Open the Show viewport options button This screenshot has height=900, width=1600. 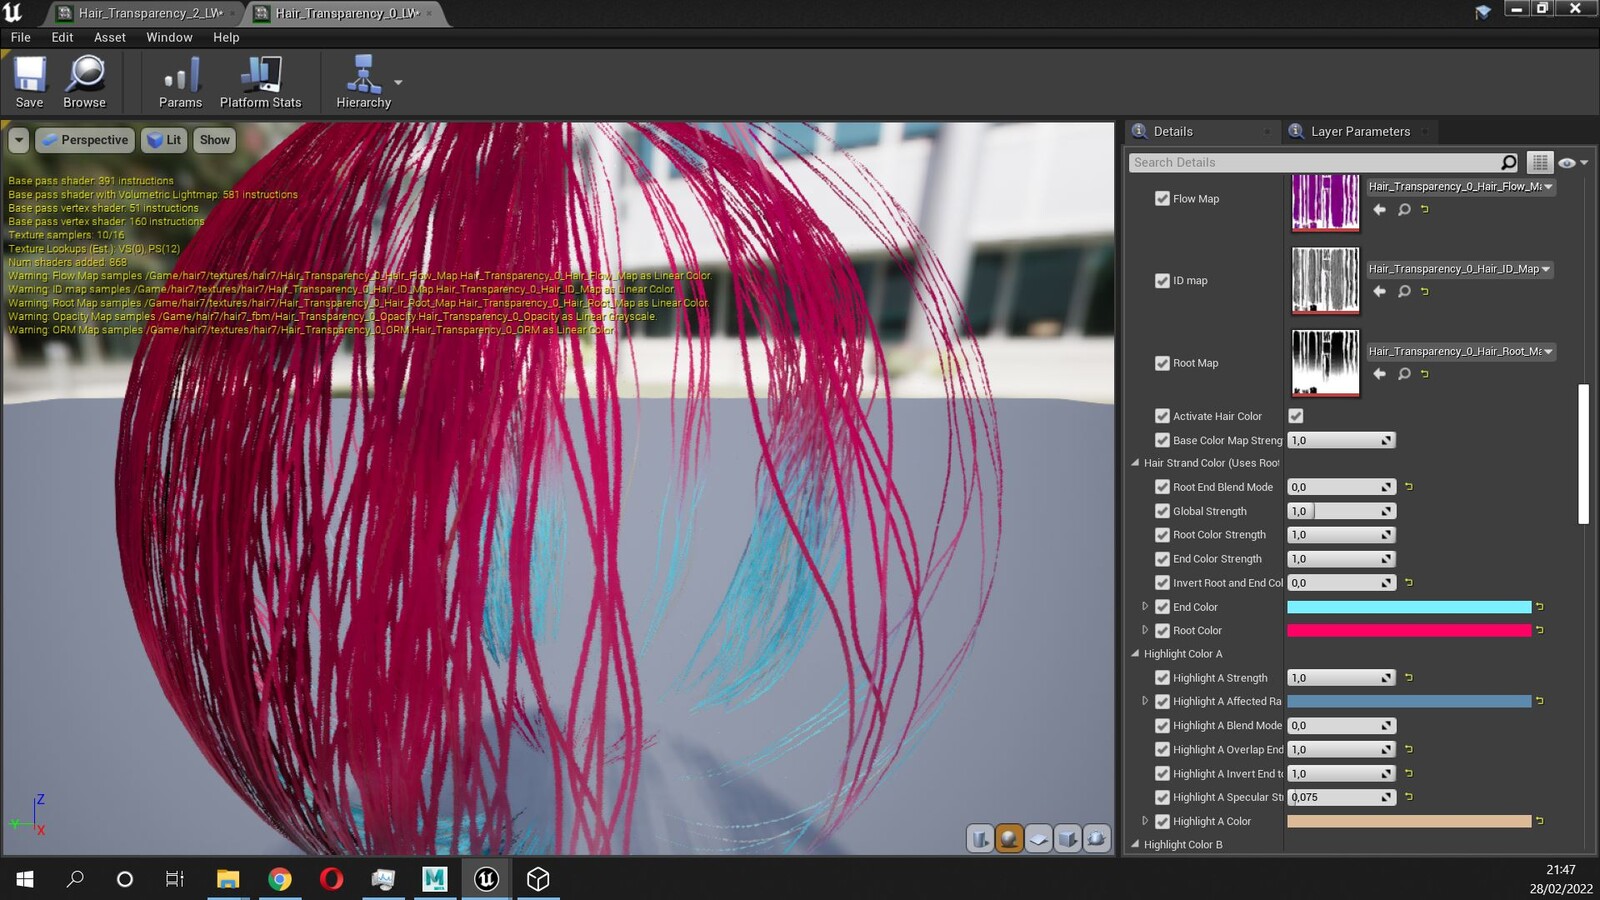click(x=214, y=140)
